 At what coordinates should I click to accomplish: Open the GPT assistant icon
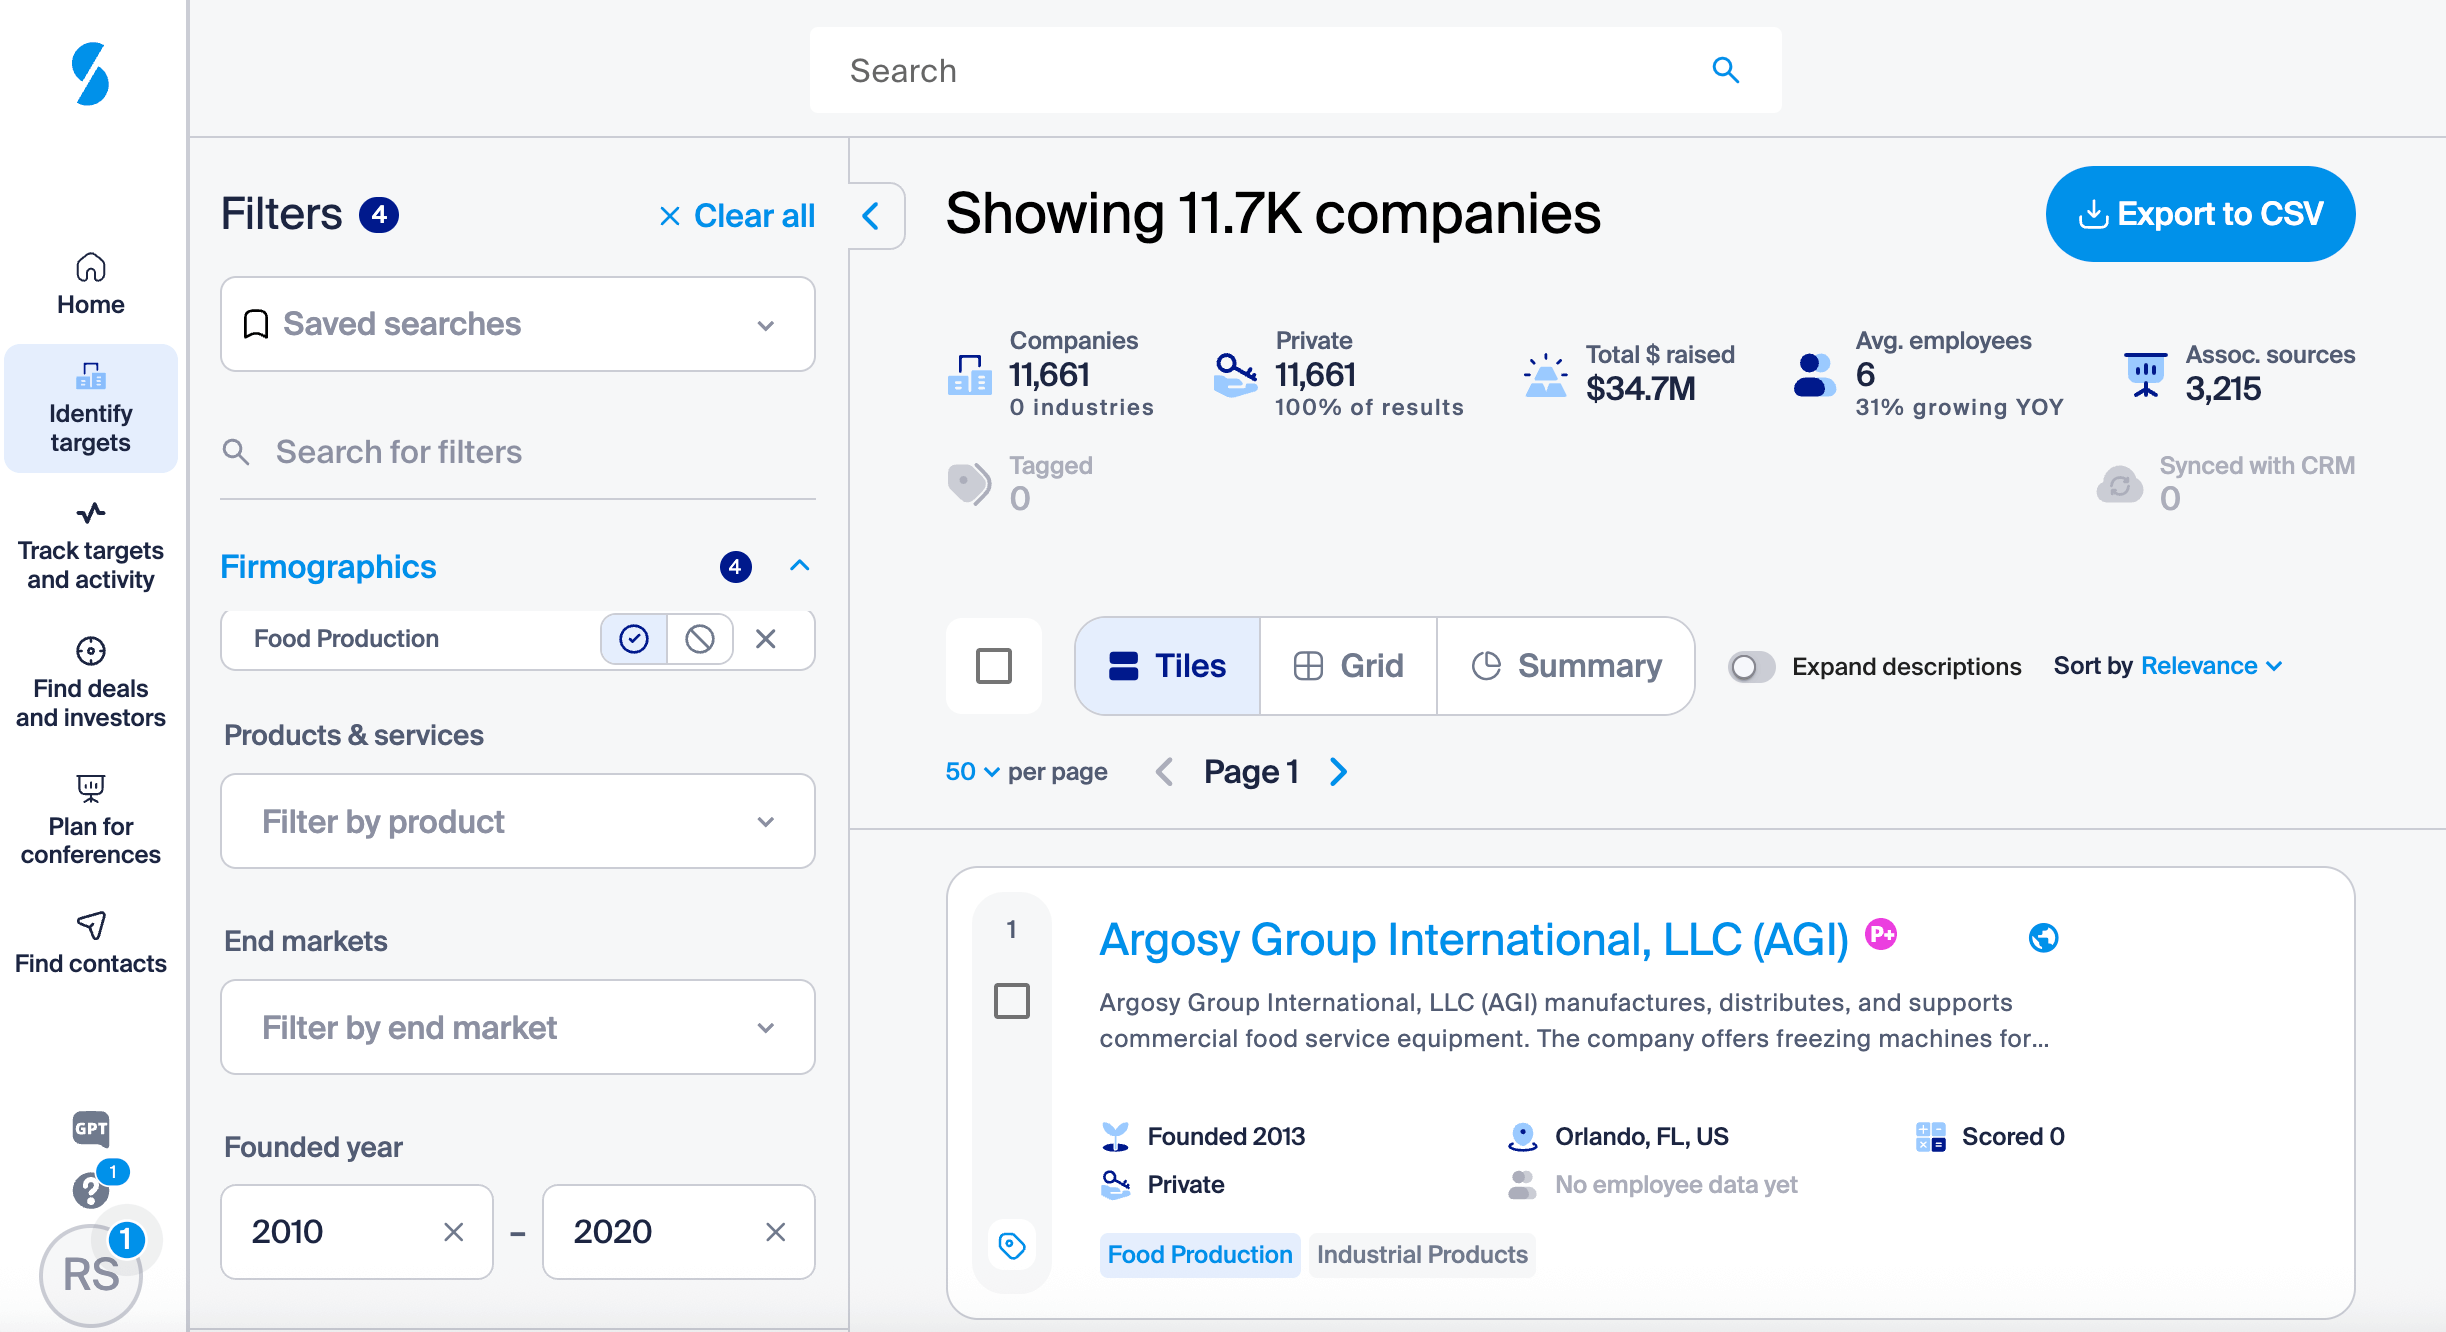90,1128
